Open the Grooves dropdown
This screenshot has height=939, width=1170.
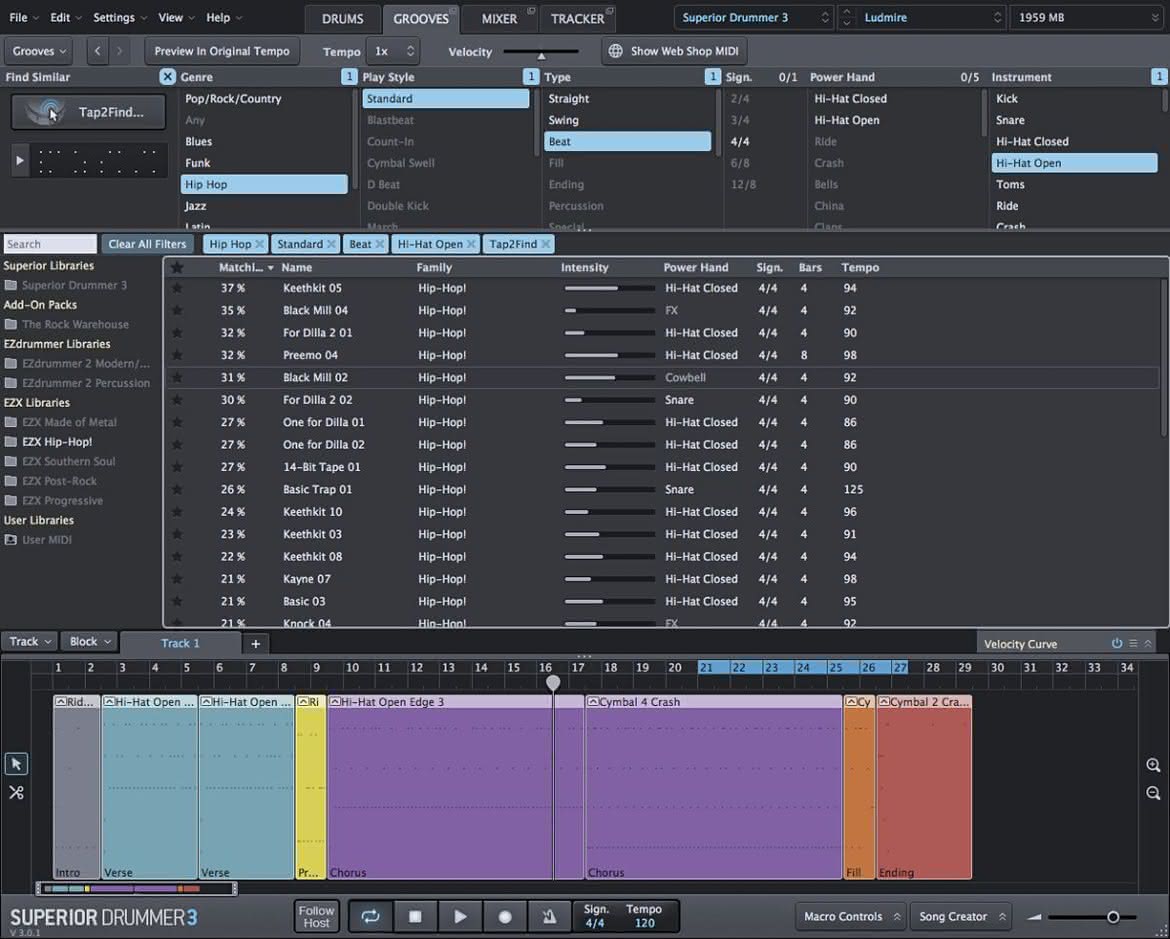coord(39,52)
